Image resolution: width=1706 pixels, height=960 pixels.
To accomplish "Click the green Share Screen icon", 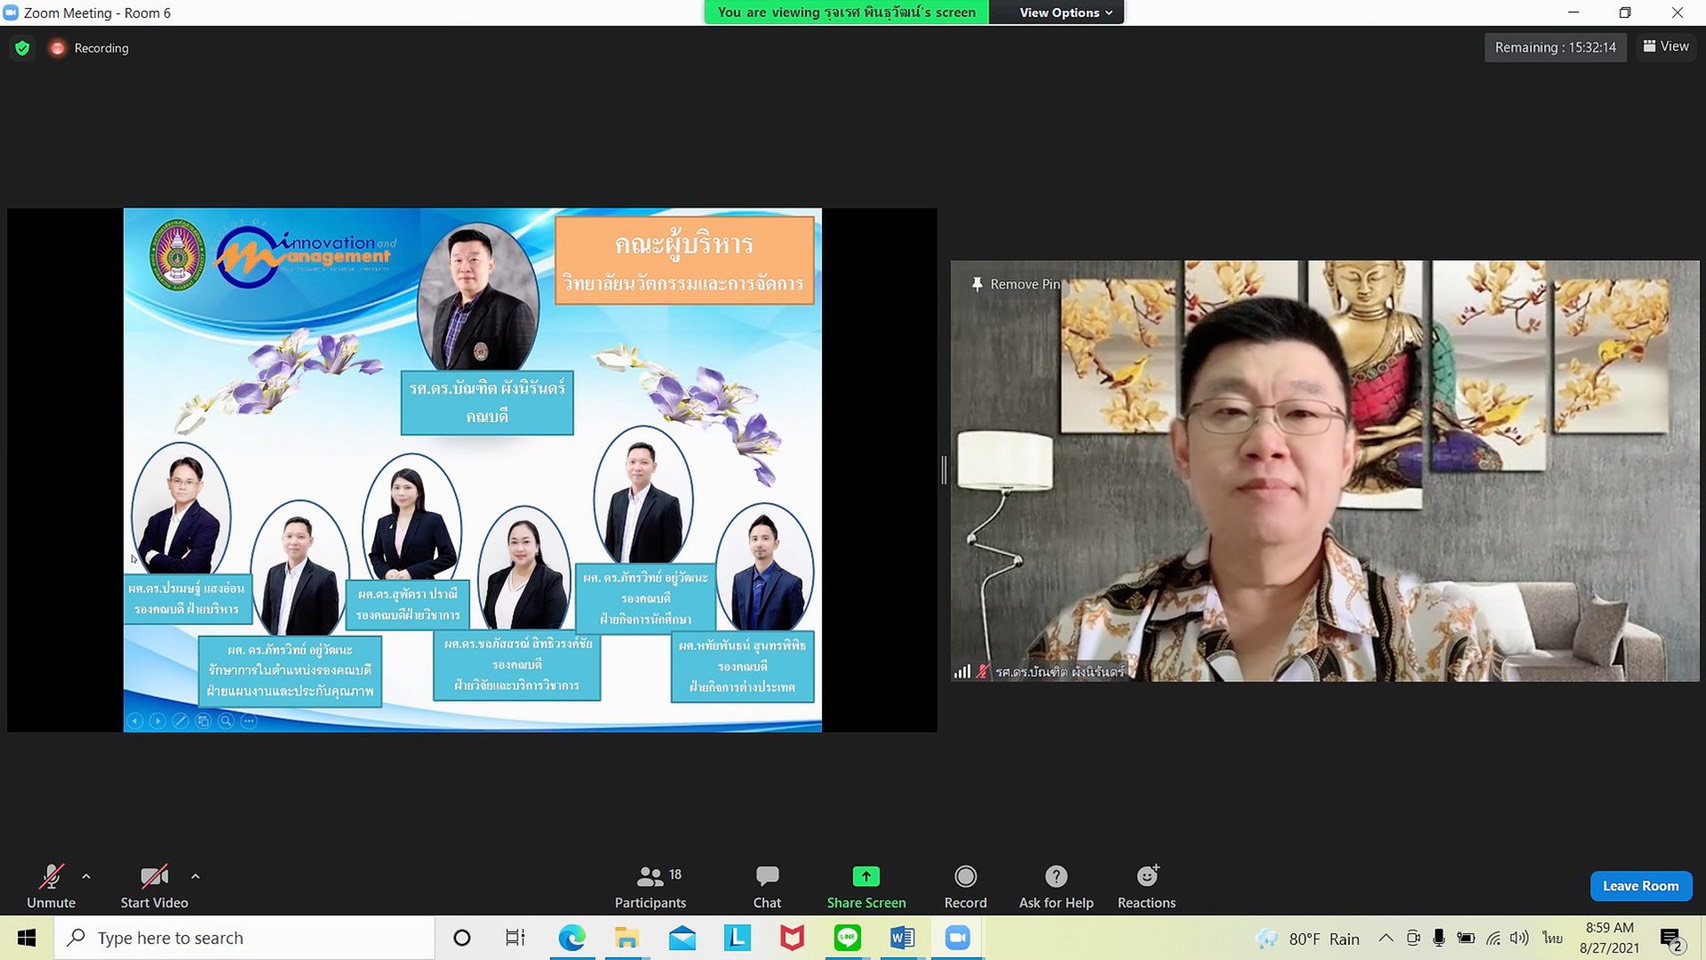I will coord(866,877).
